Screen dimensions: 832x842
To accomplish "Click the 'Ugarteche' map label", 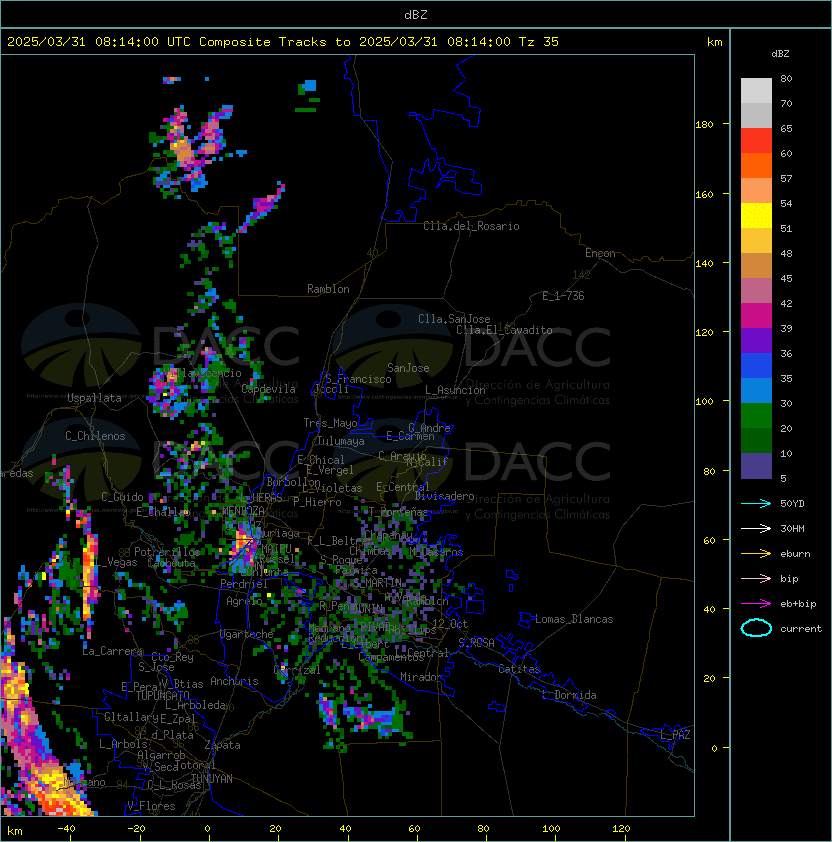I will click(x=247, y=634).
